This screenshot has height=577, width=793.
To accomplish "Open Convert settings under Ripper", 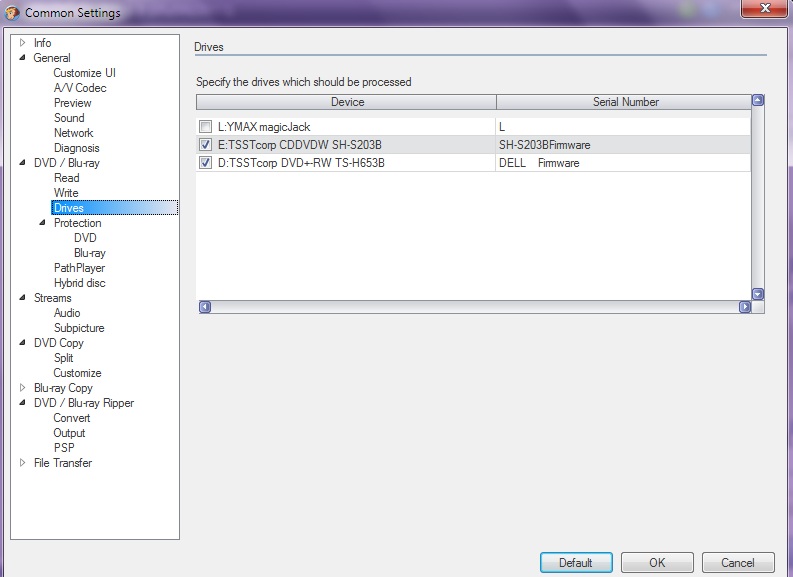I will point(71,418).
